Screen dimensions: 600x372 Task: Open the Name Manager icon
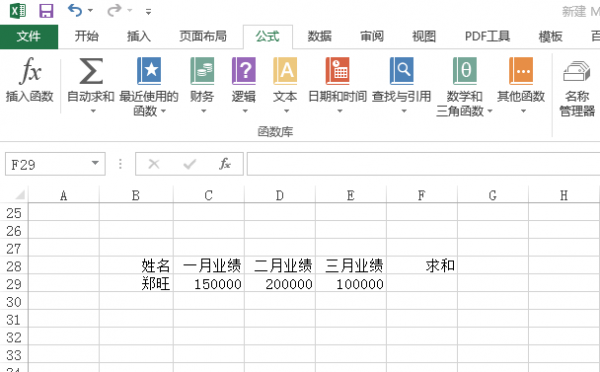577,72
